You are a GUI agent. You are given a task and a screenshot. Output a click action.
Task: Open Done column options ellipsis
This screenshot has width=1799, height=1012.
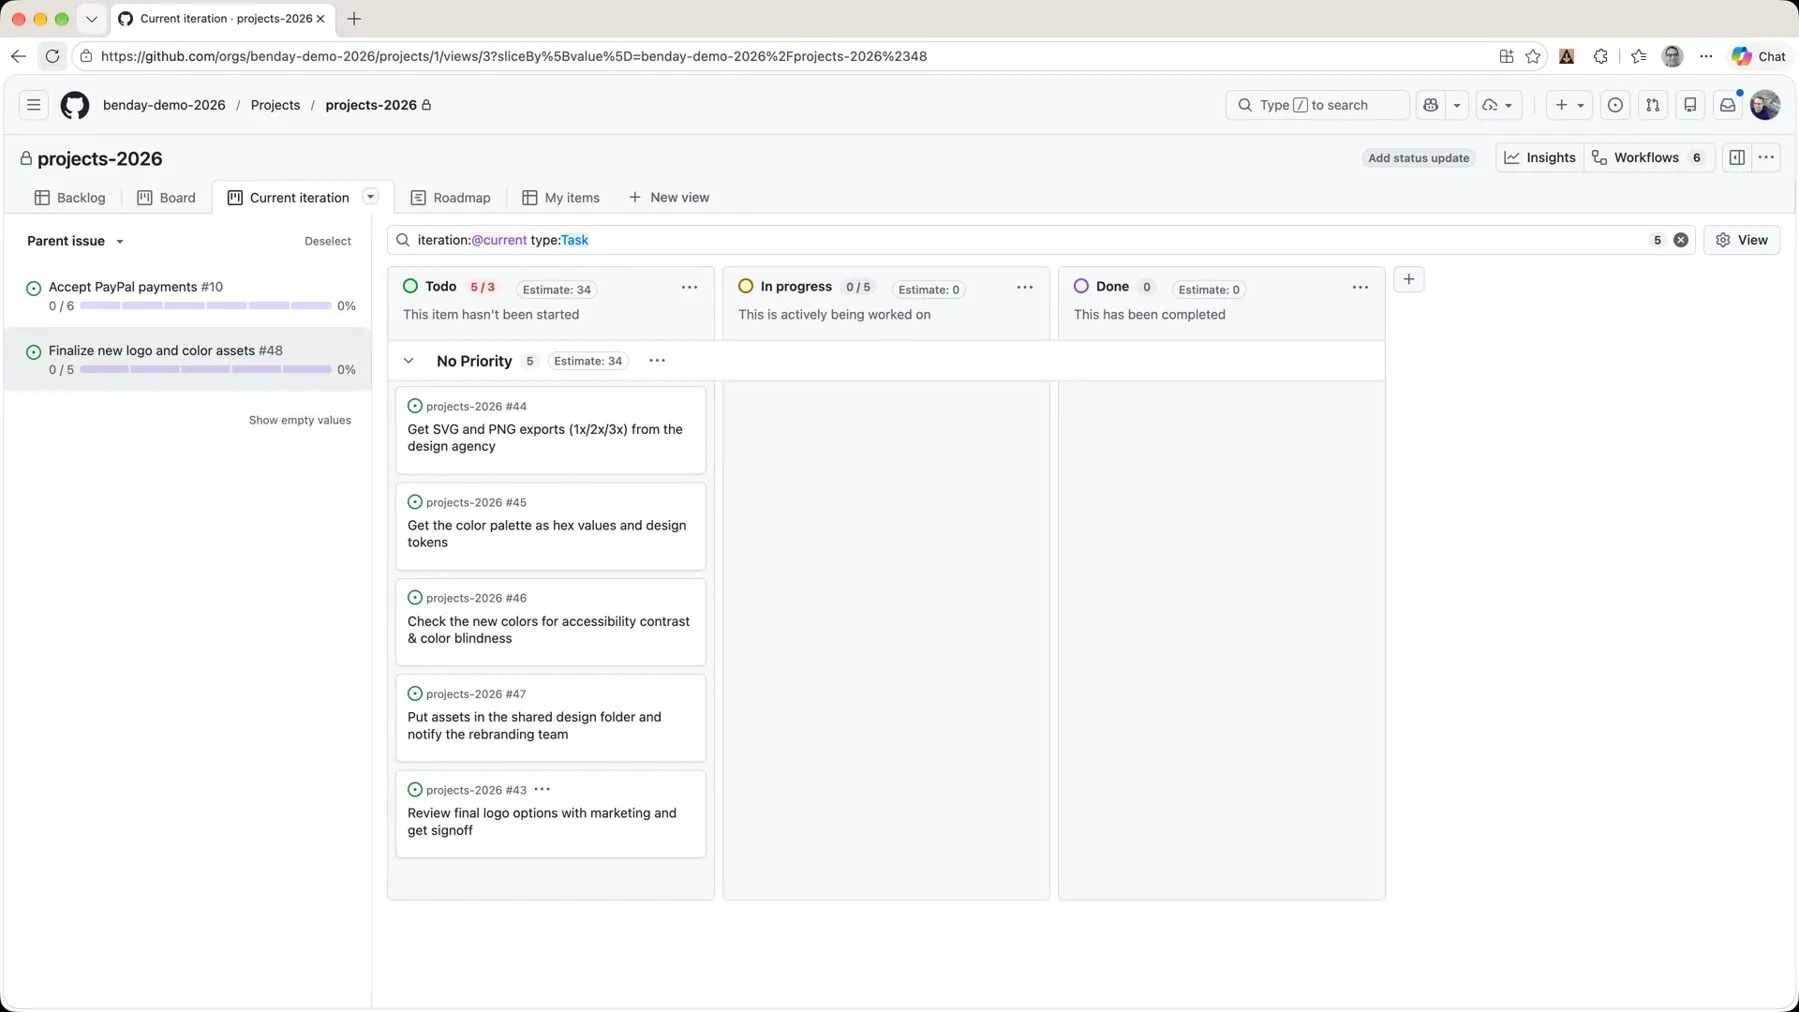coord(1360,288)
